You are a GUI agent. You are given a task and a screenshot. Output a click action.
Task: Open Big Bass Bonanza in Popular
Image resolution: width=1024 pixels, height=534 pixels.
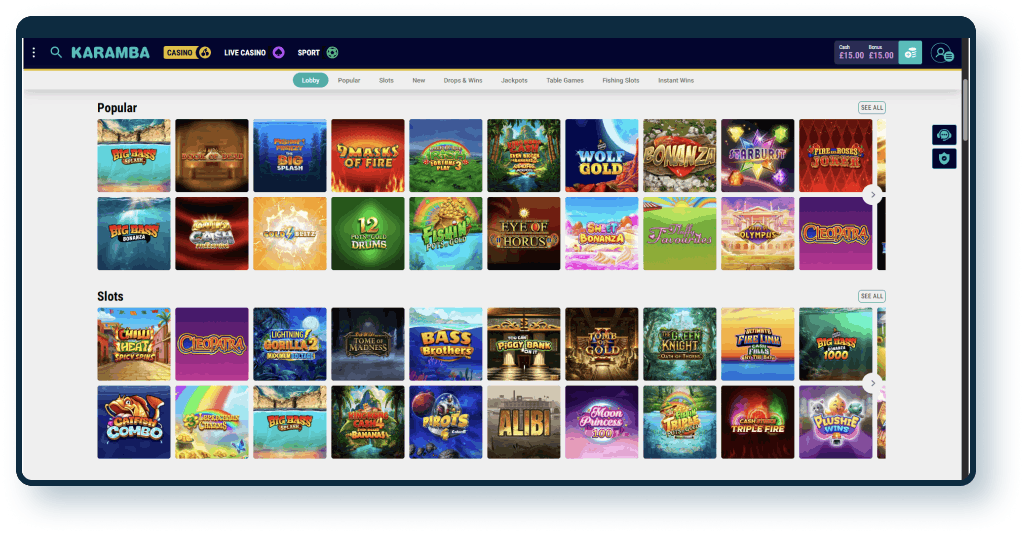[x=134, y=234]
